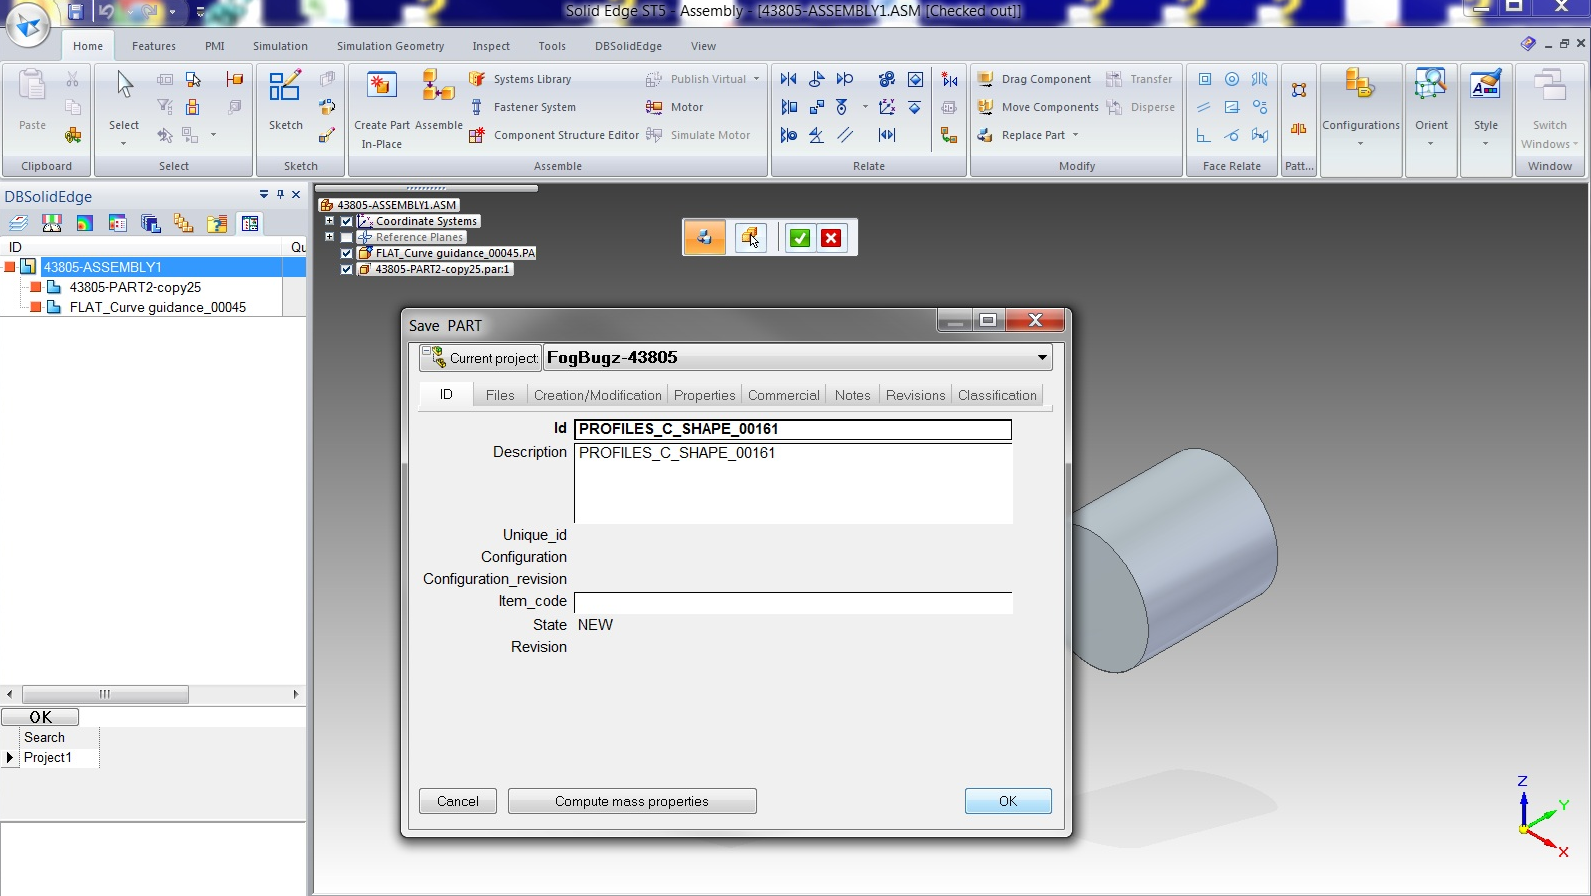Toggle the FLAT_Curve guidance_00045 checkbox
1591x896 pixels.
(347, 253)
